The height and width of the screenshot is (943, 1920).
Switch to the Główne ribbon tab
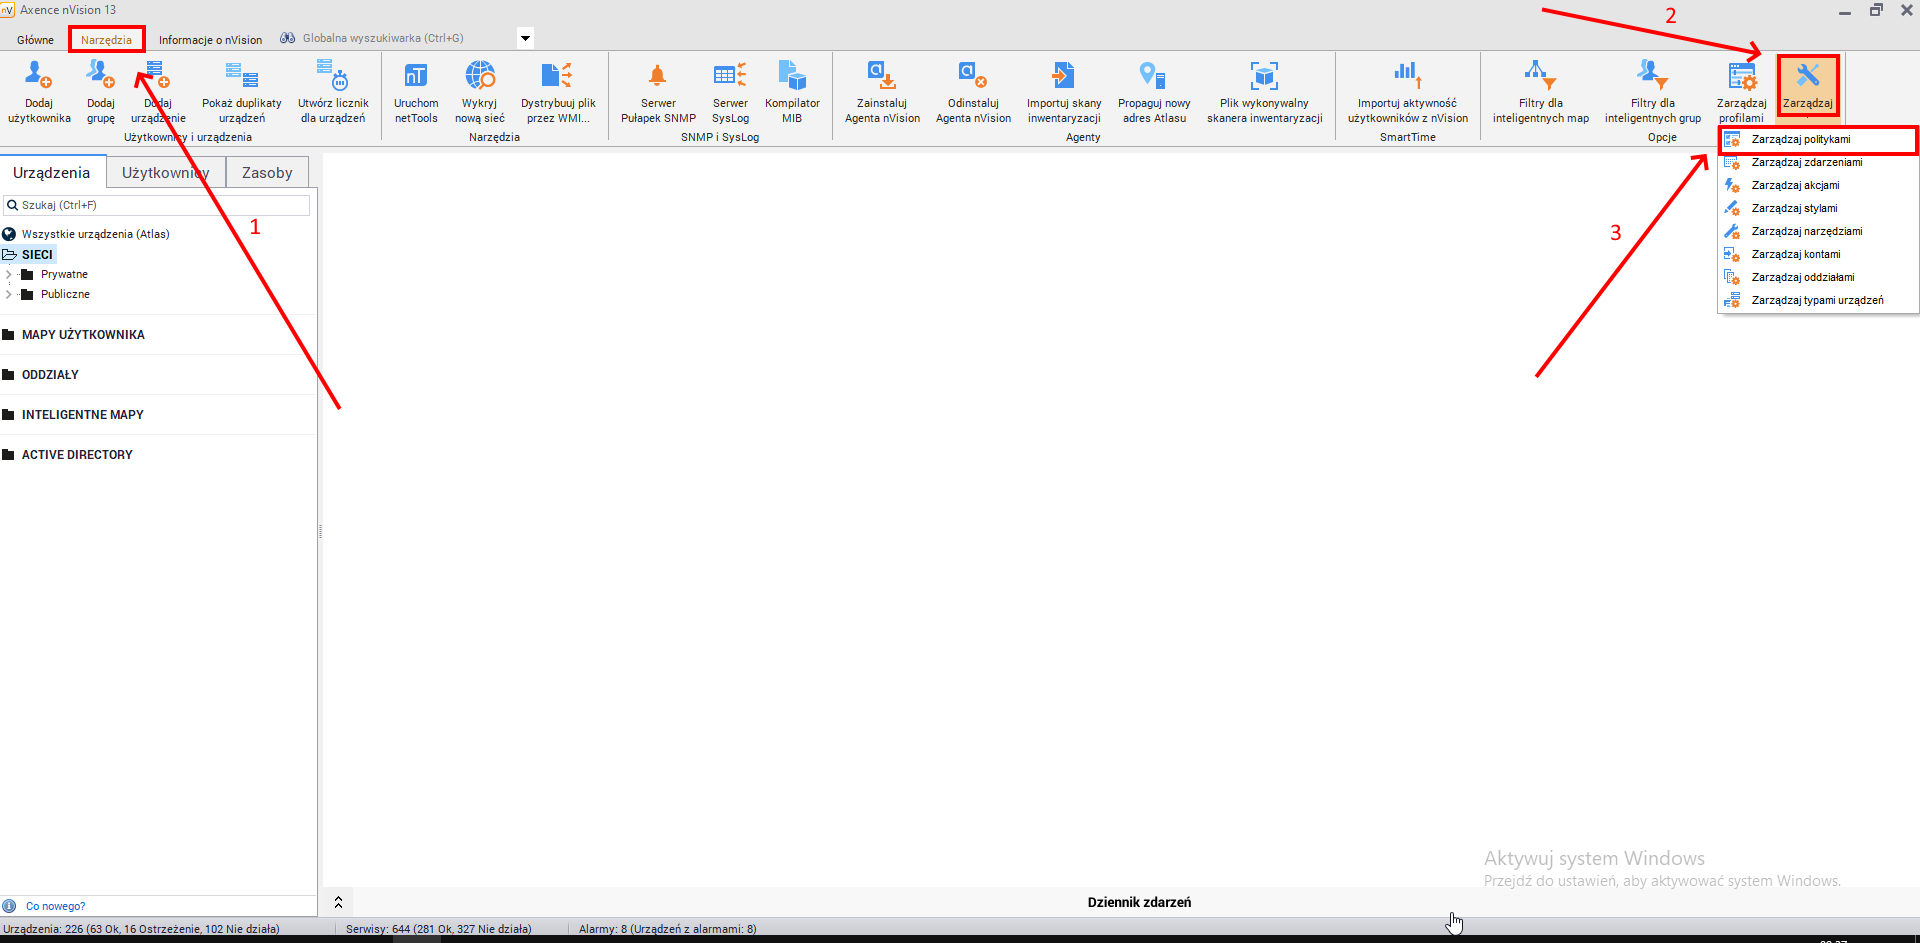pos(35,40)
